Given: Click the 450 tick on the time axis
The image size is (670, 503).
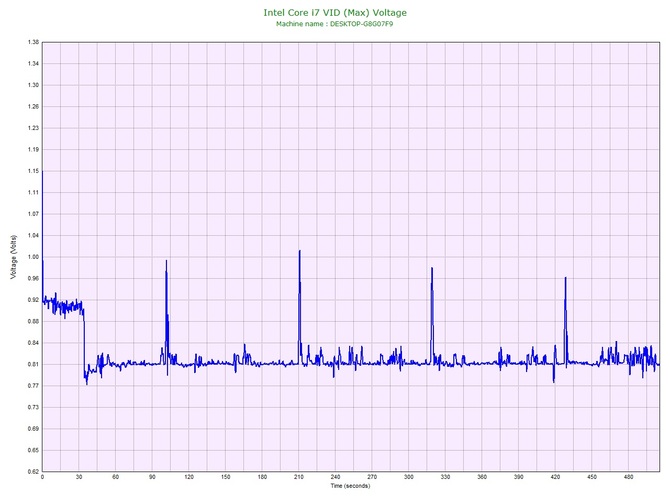Looking at the screenshot, I should coord(592,477).
